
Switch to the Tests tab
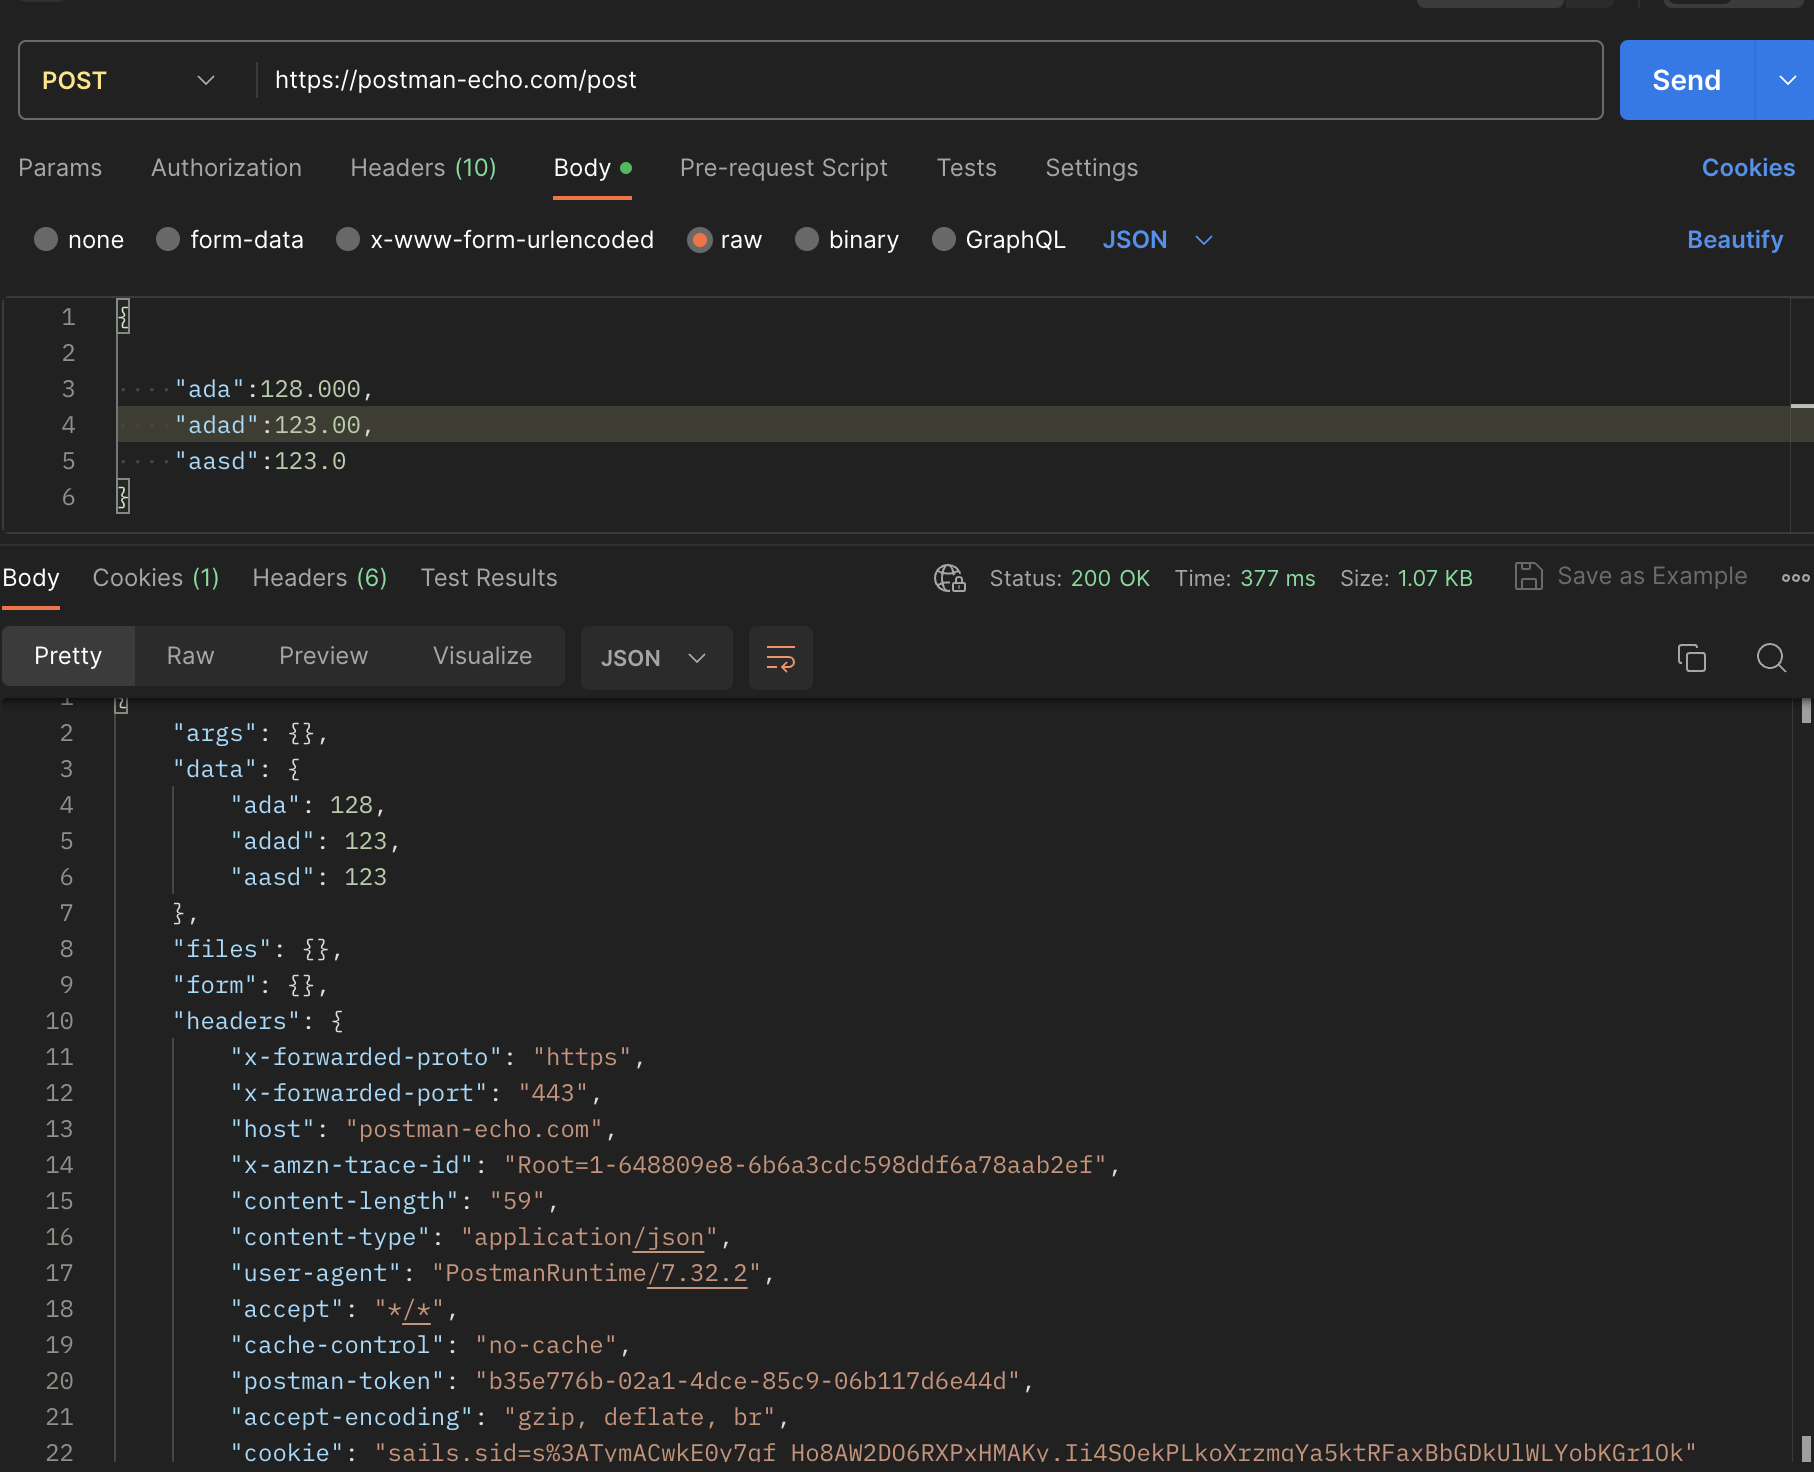(x=966, y=167)
